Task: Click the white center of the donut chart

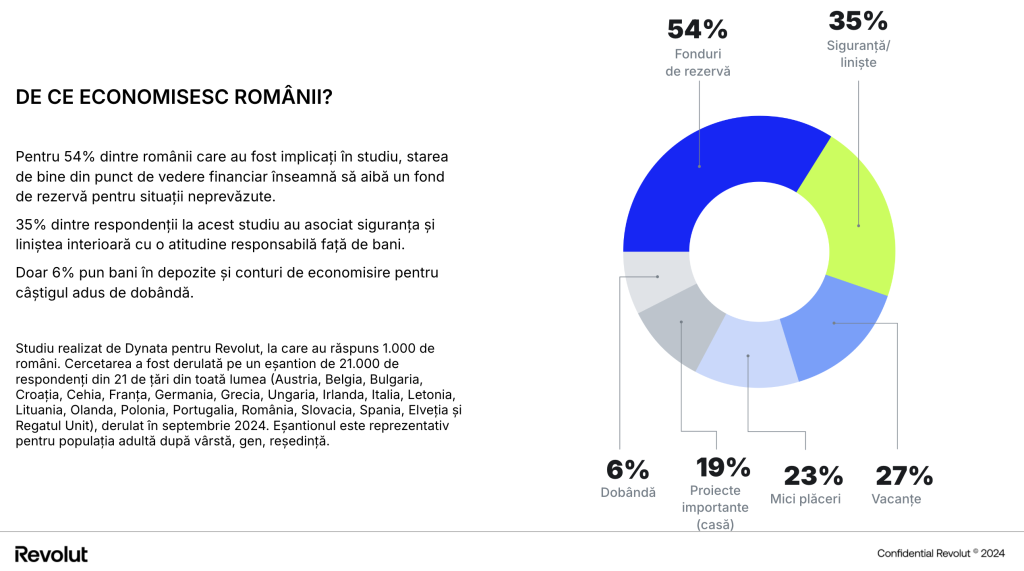Action: tap(759, 252)
